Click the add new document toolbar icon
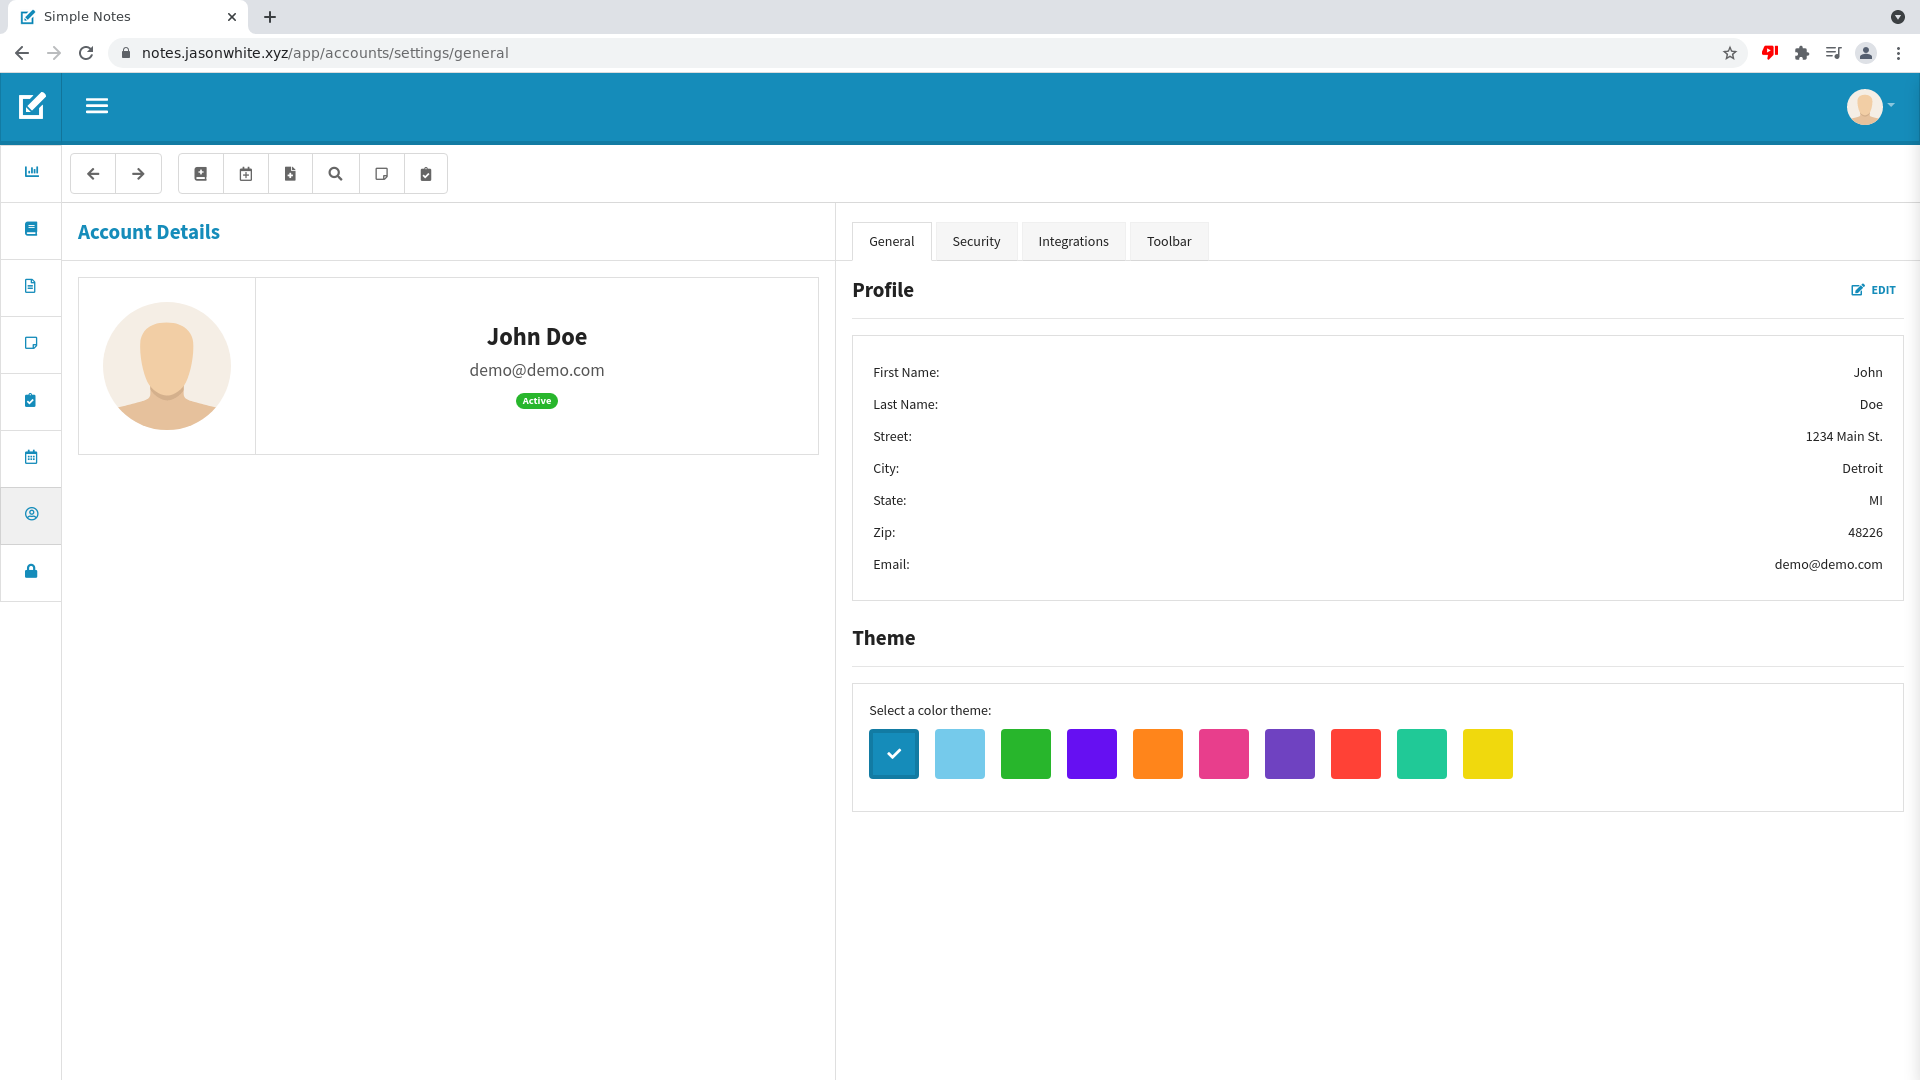This screenshot has height=1080, width=1920. click(291, 174)
